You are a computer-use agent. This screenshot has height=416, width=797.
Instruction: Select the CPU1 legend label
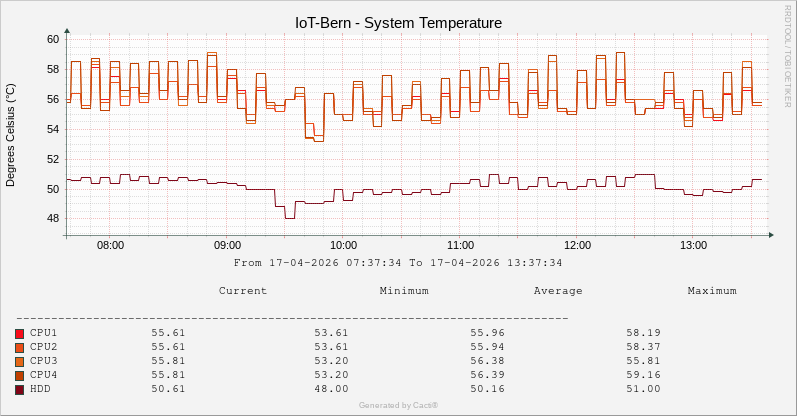coord(43,333)
